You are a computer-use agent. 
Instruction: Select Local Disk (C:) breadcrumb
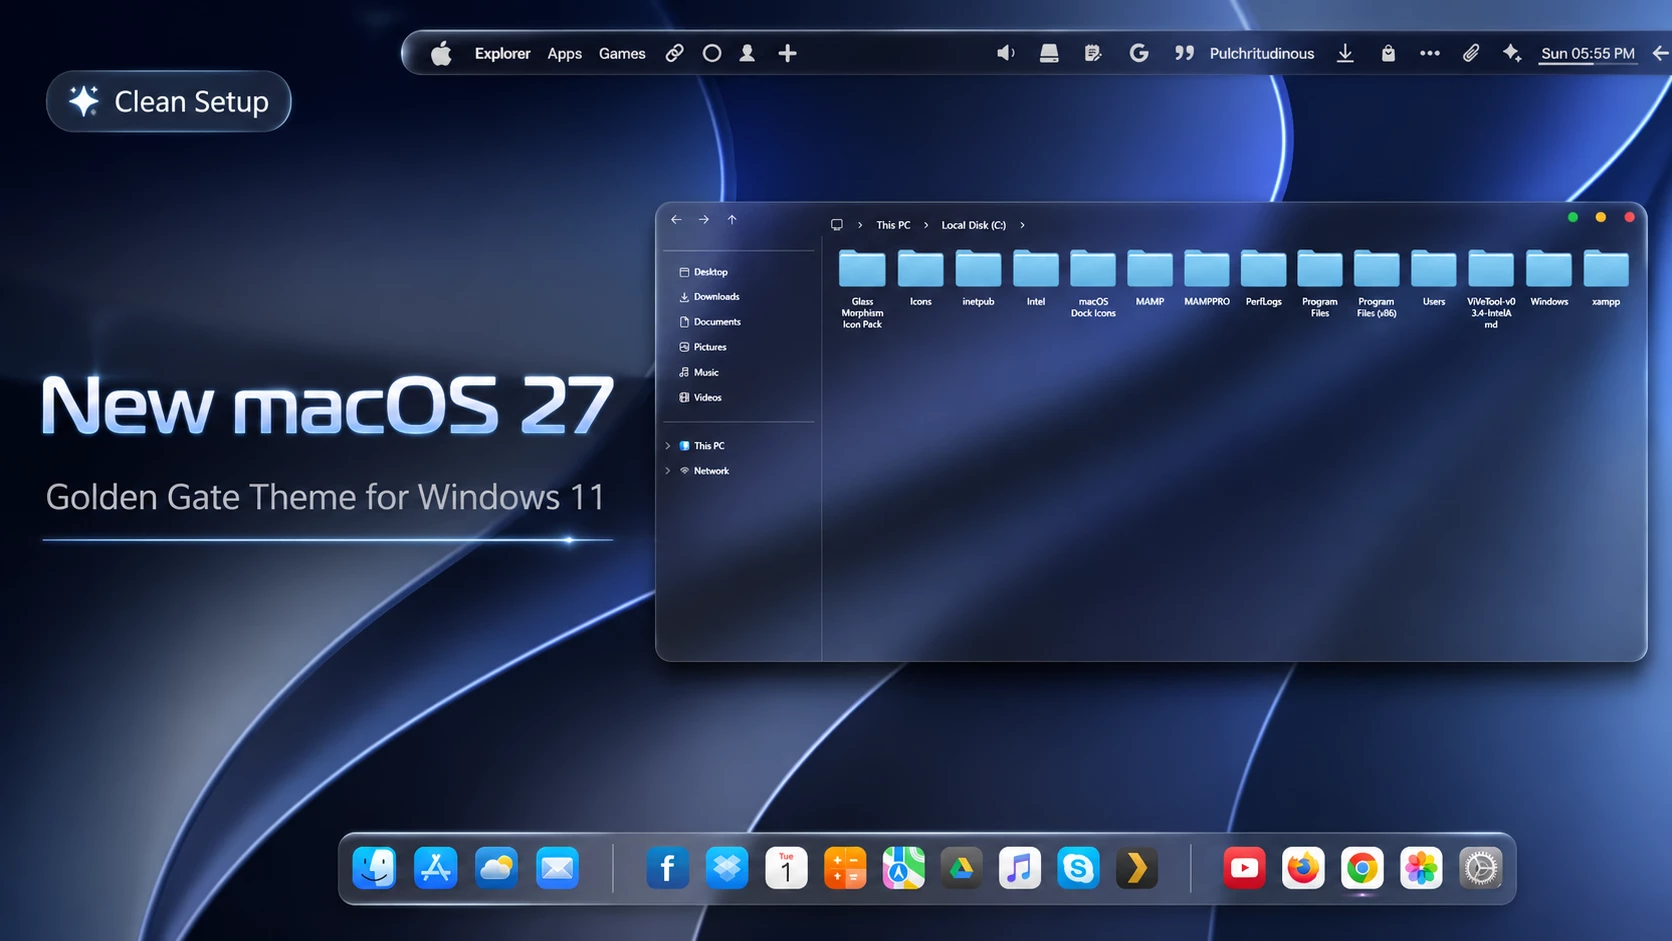coord(973,225)
